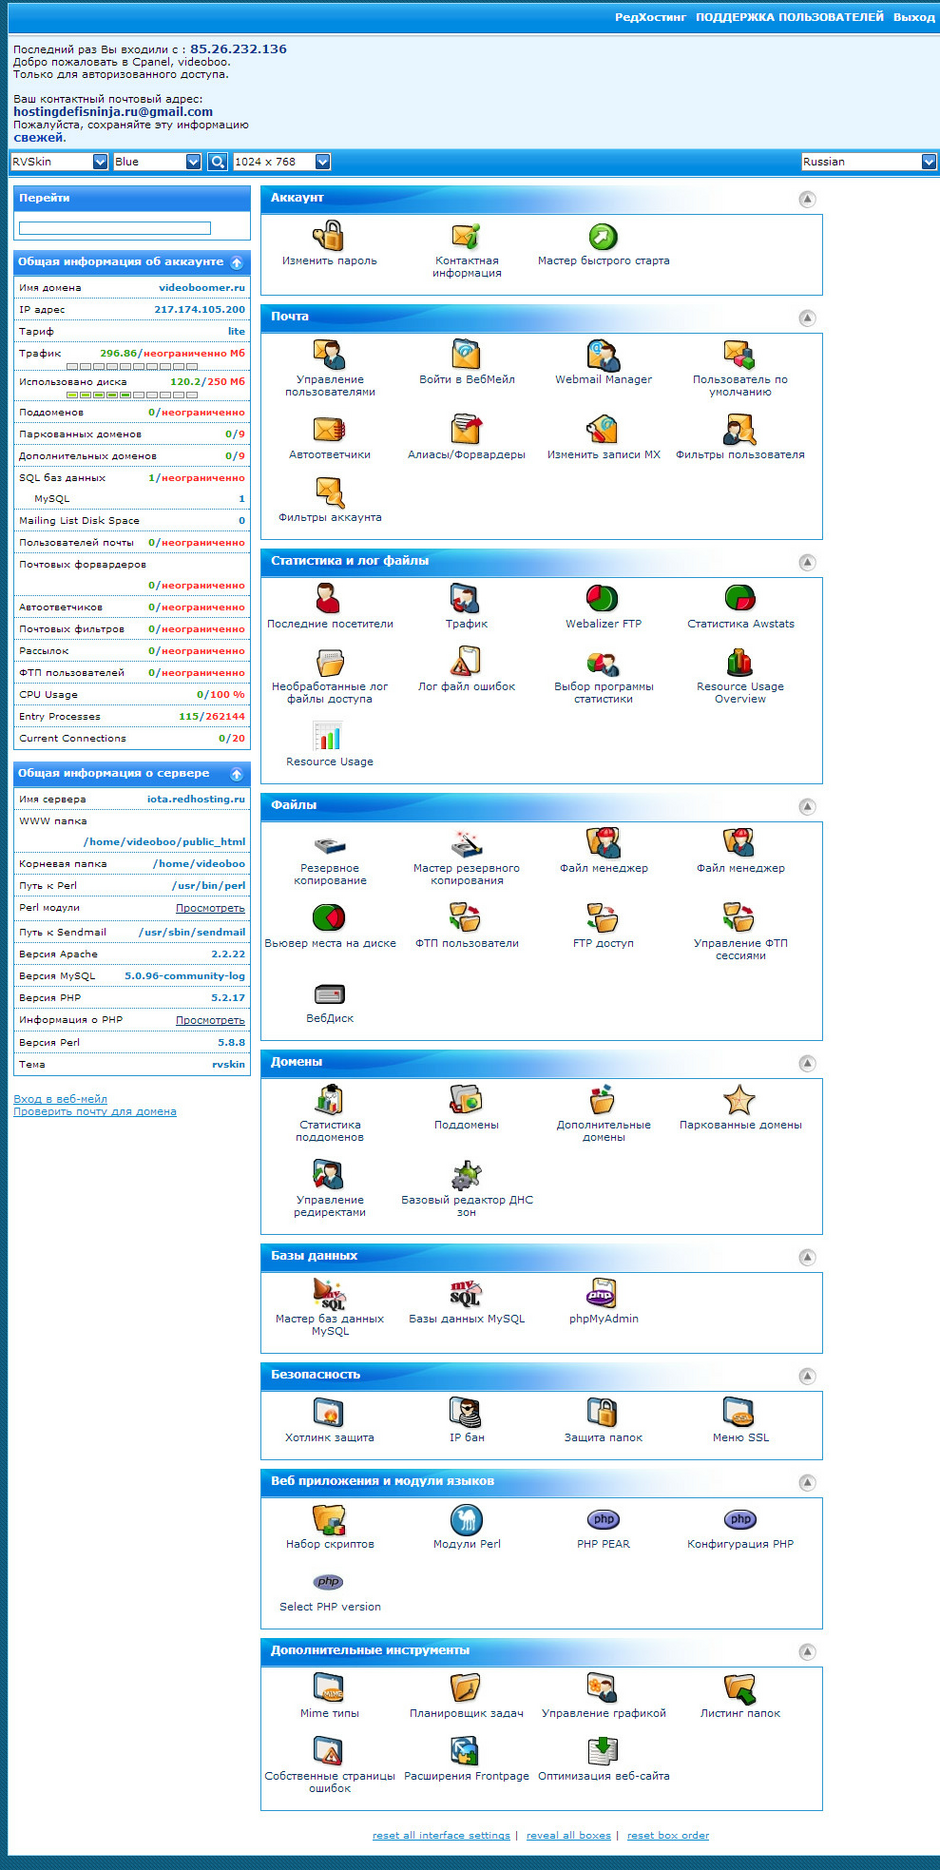
Task: Click reset all interface settings link
Action: [441, 1835]
